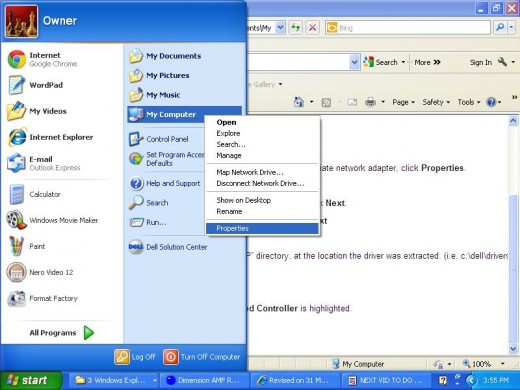This screenshot has width=520, height=390.
Task: Open Windows Movie Maker
Action: [53, 220]
